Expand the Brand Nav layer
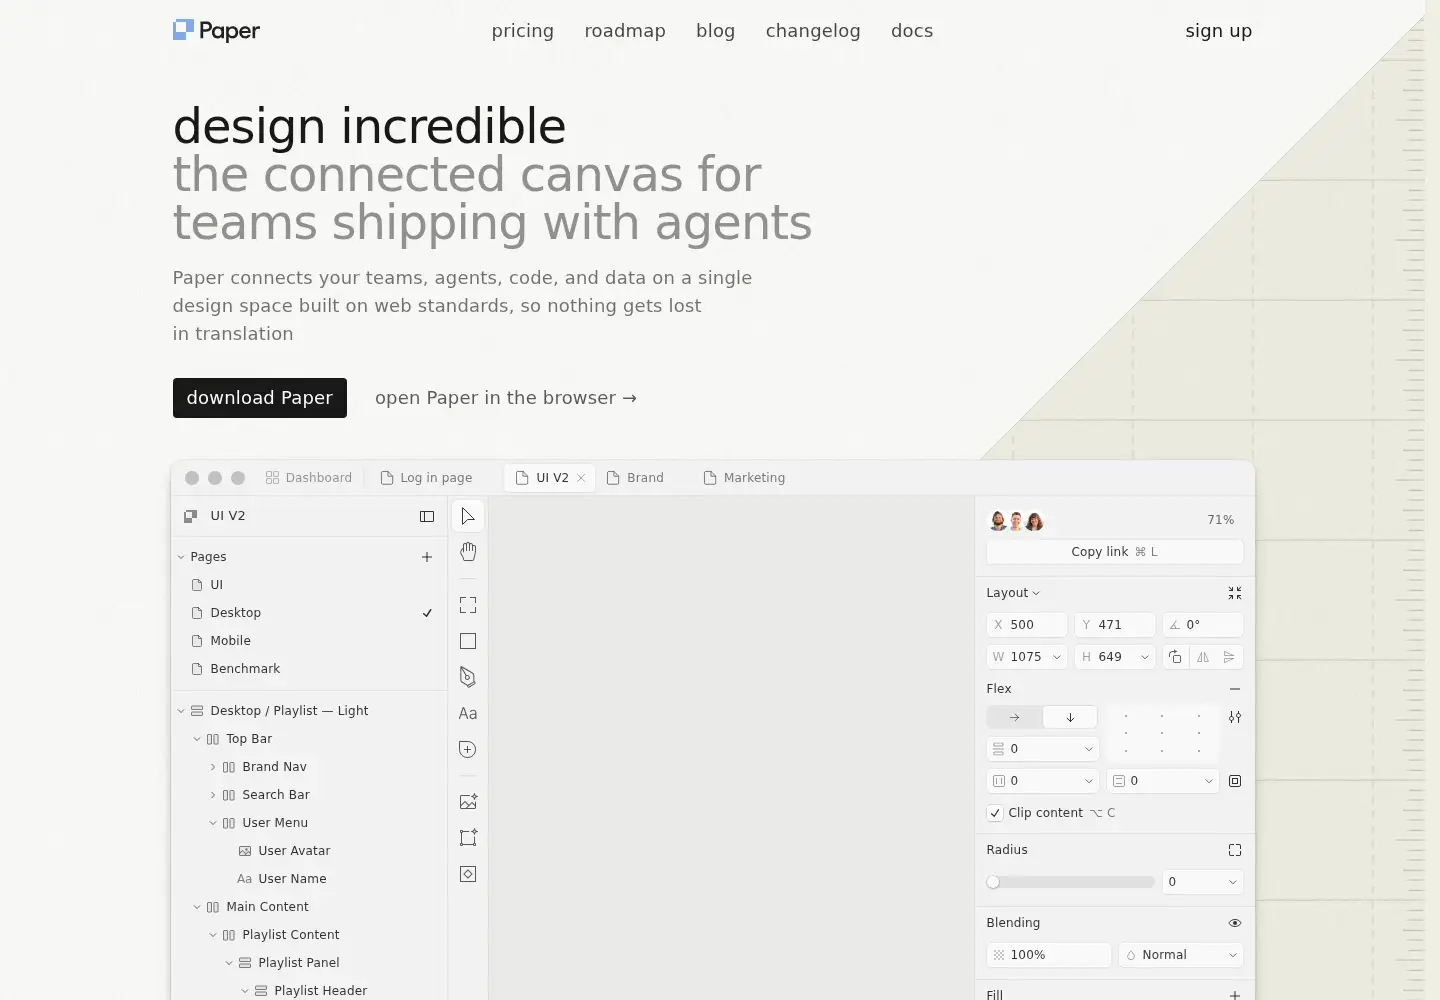 (213, 767)
